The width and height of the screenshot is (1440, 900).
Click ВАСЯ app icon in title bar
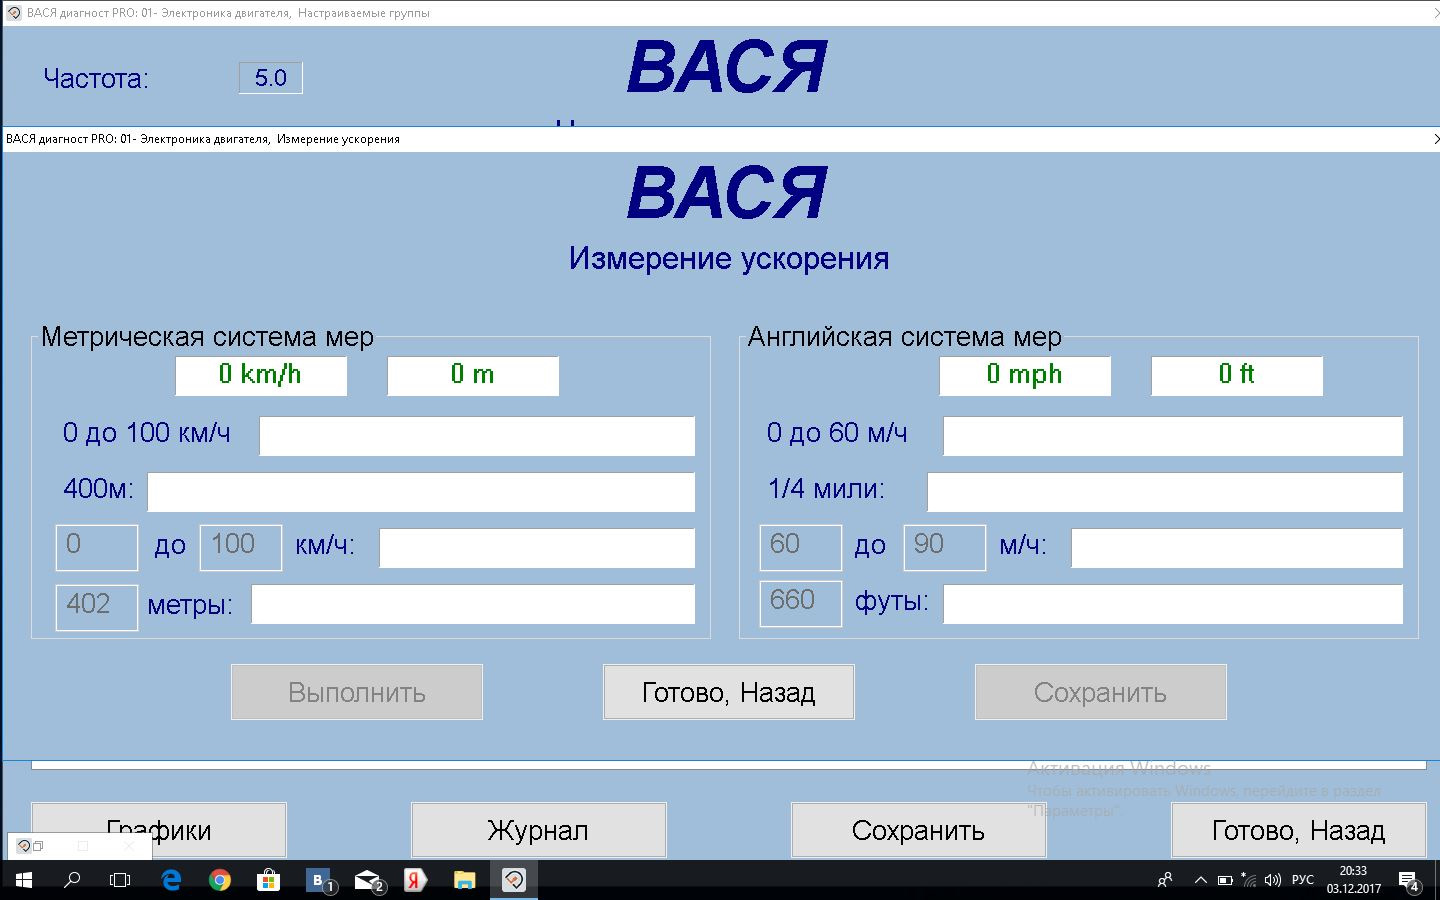[x=14, y=13]
